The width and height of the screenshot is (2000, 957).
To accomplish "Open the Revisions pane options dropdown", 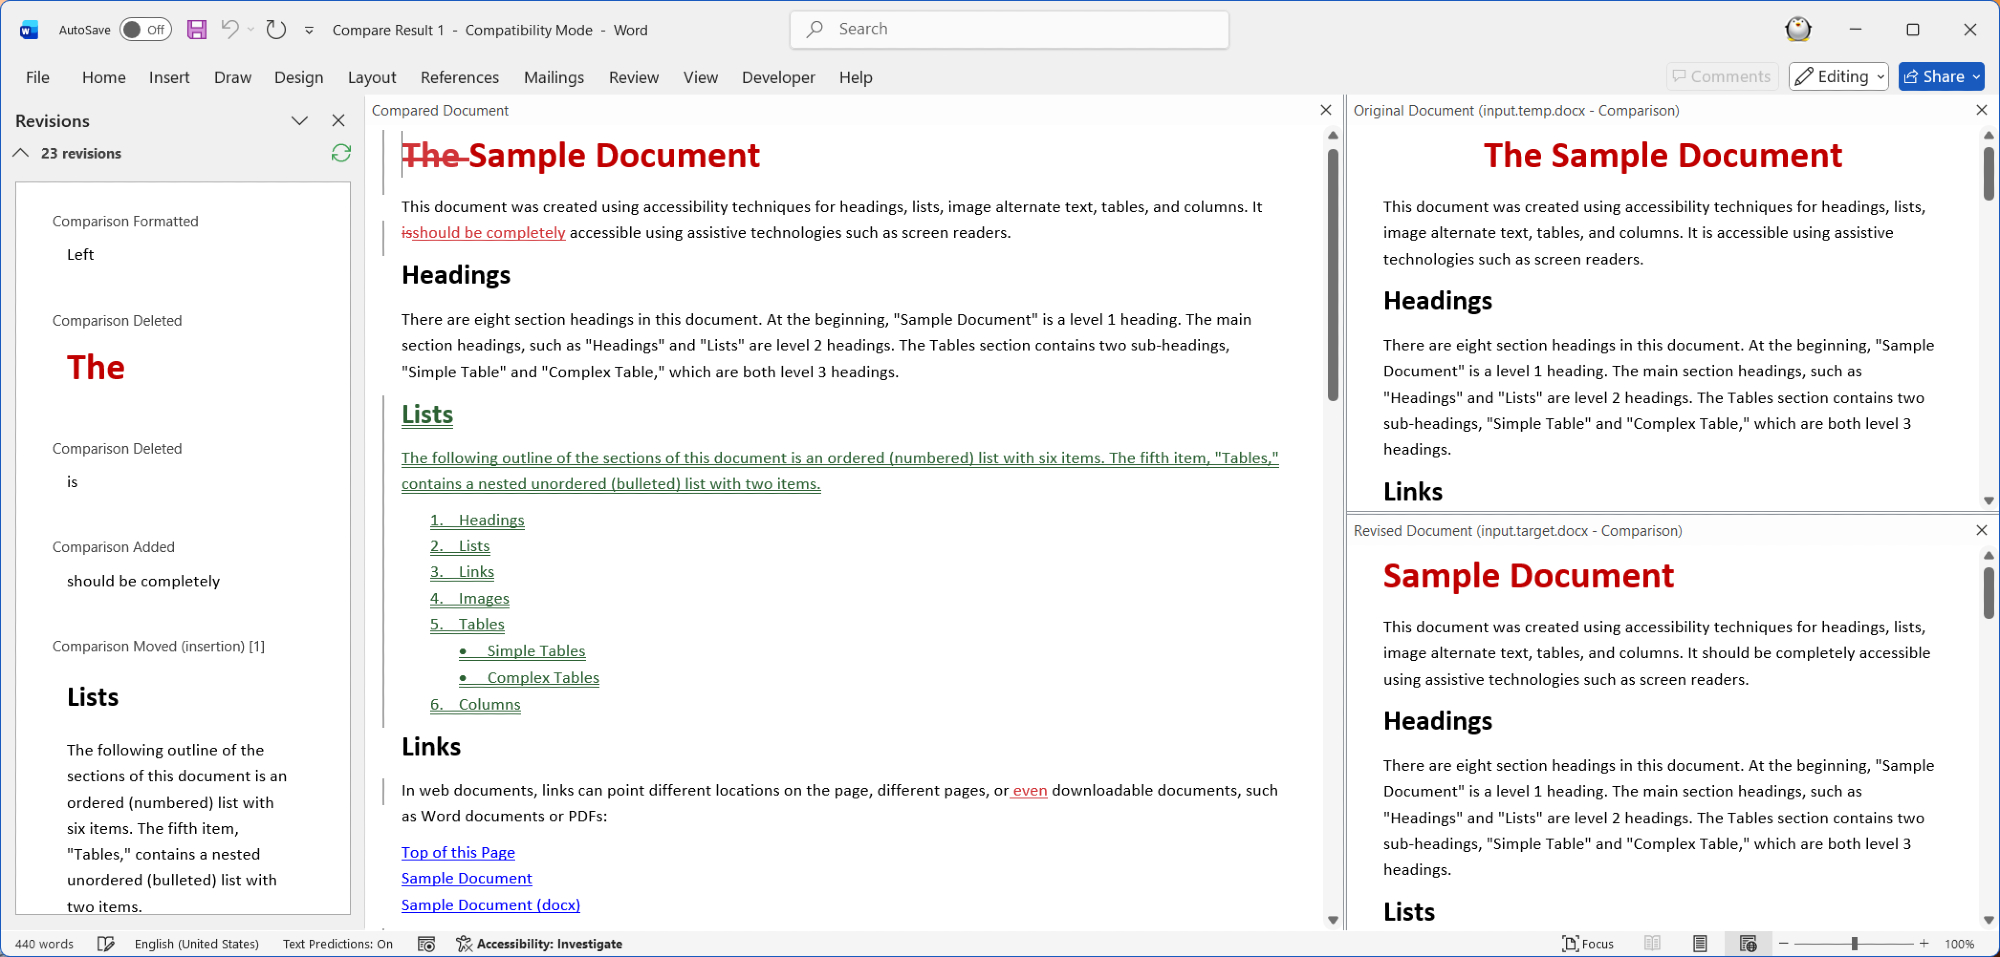I will click(299, 121).
